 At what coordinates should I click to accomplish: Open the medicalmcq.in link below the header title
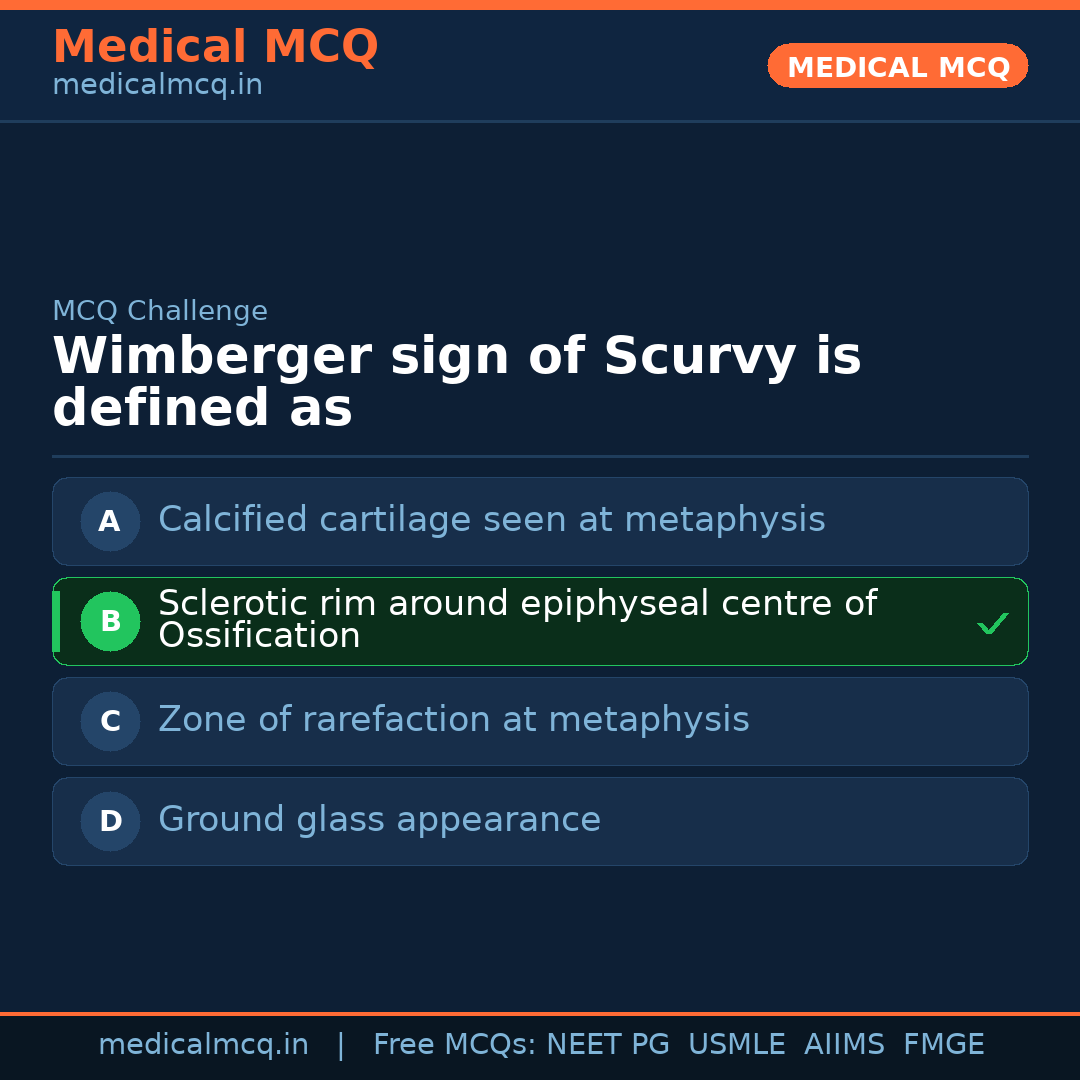tap(157, 86)
